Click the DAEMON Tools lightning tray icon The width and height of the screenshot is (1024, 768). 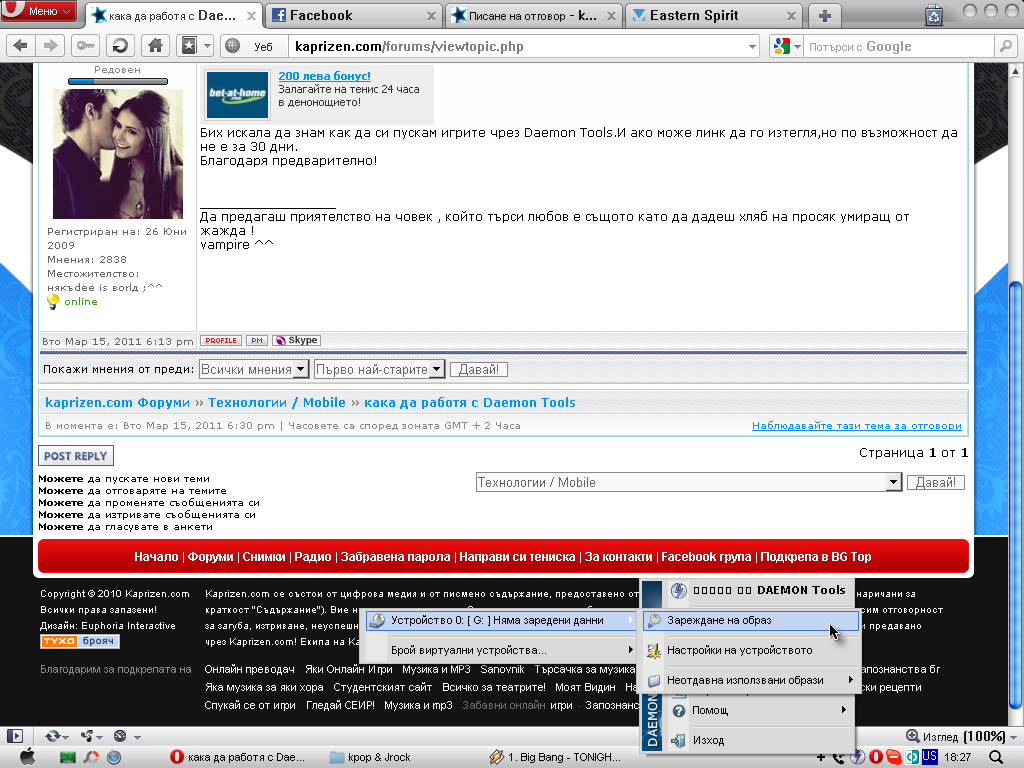pos(857,757)
